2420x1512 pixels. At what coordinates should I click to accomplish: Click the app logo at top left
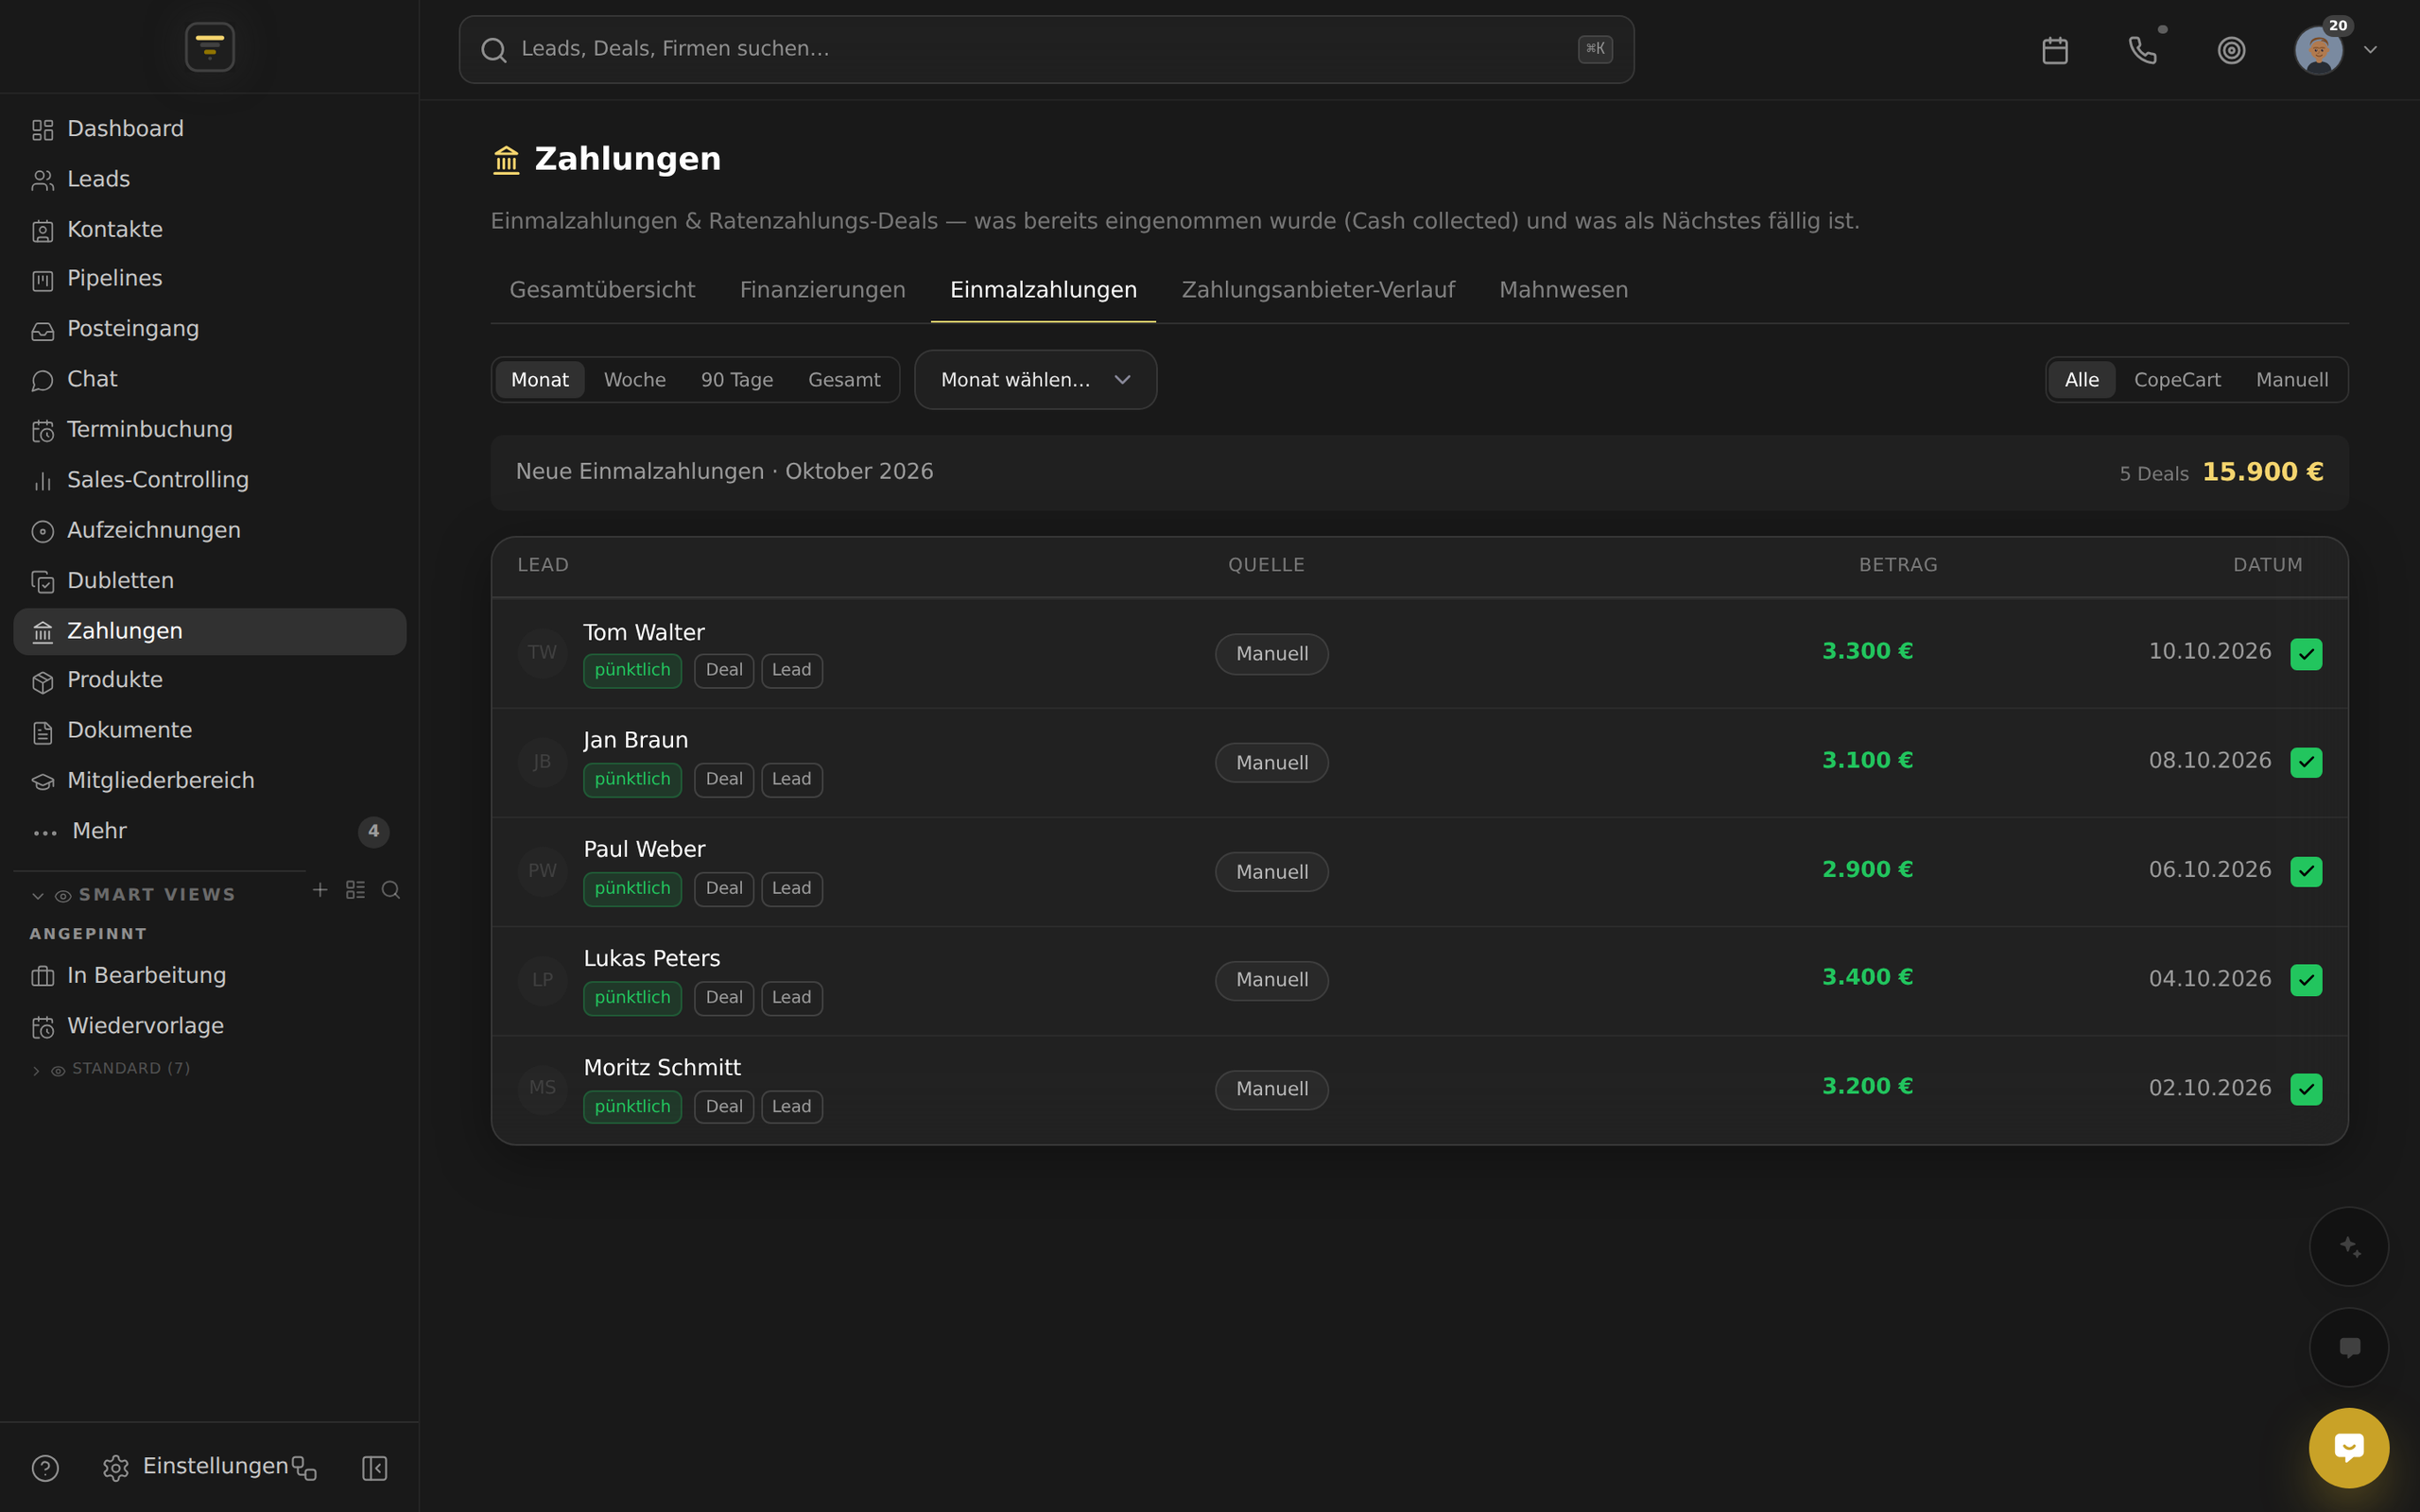click(210, 47)
